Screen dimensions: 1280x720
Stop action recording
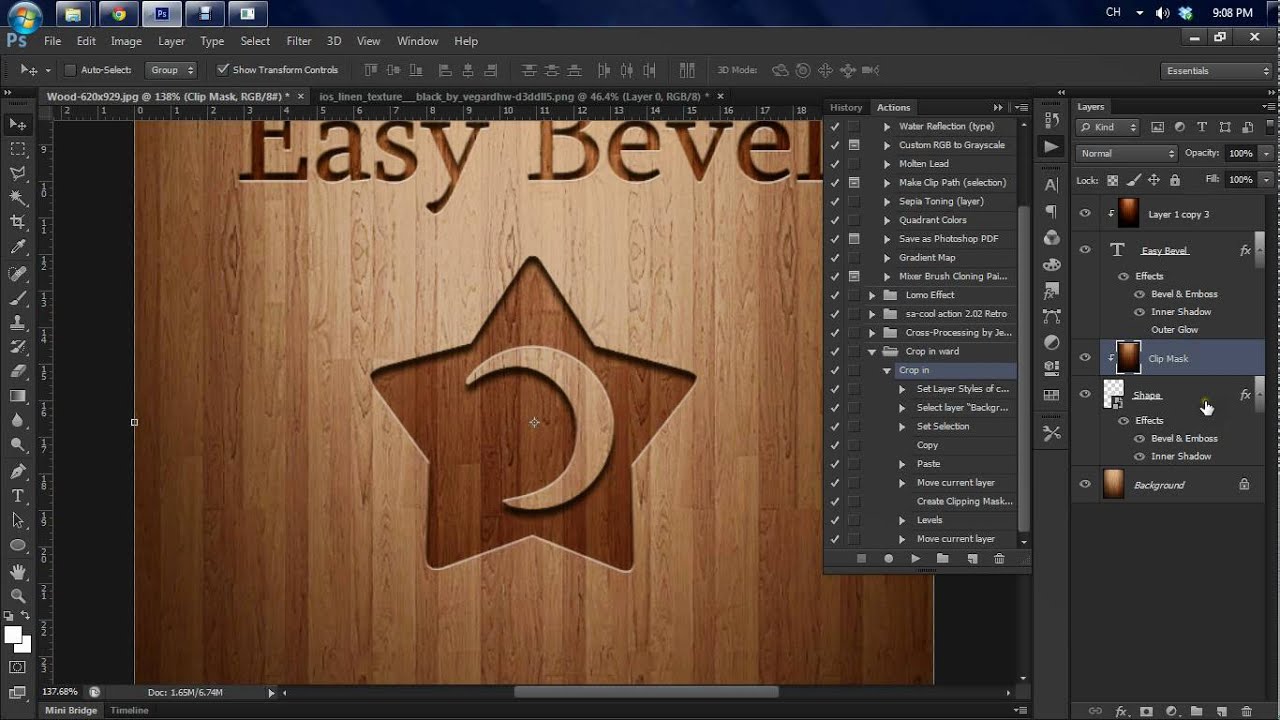[x=861, y=559]
